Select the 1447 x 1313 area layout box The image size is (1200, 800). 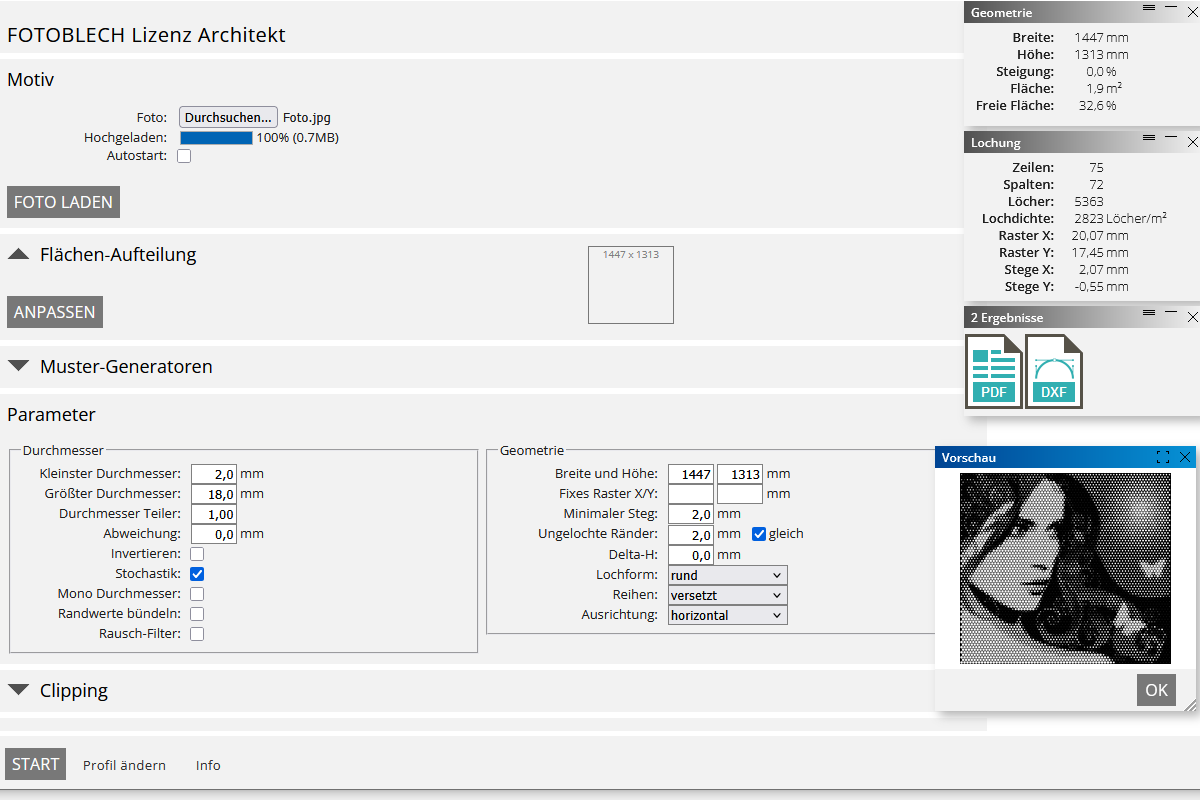[631, 285]
